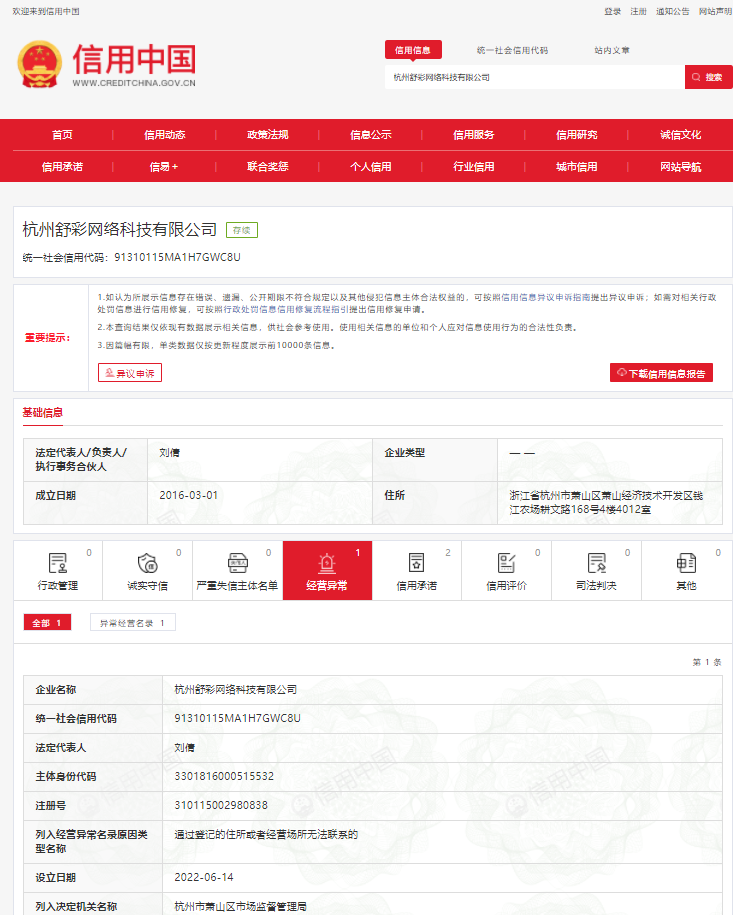The width and height of the screenshot is (733, 915).
Task: Select 经营异常 alarm icon
Action: point(327,563)
